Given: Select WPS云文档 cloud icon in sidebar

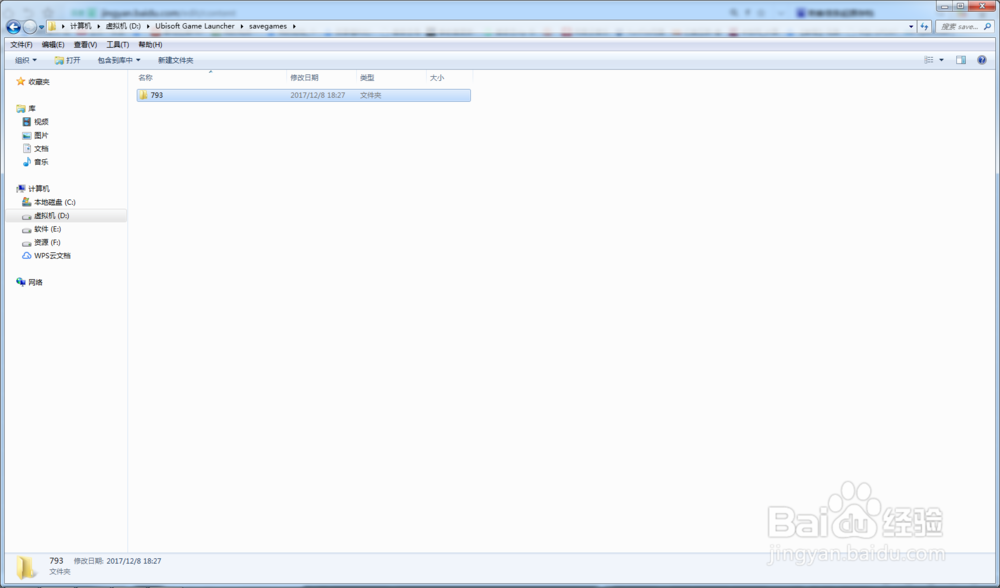Looking at the screenshot, I should point(27,256).
